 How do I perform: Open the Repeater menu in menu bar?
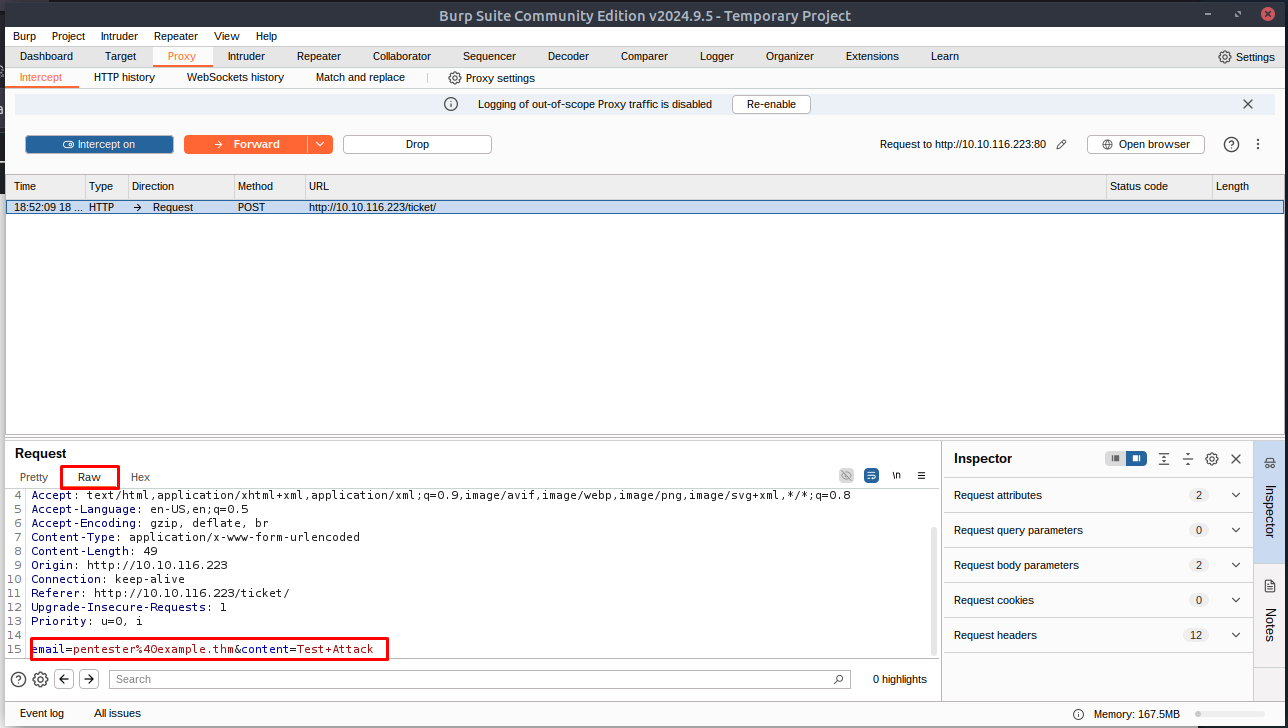[176, 36]
